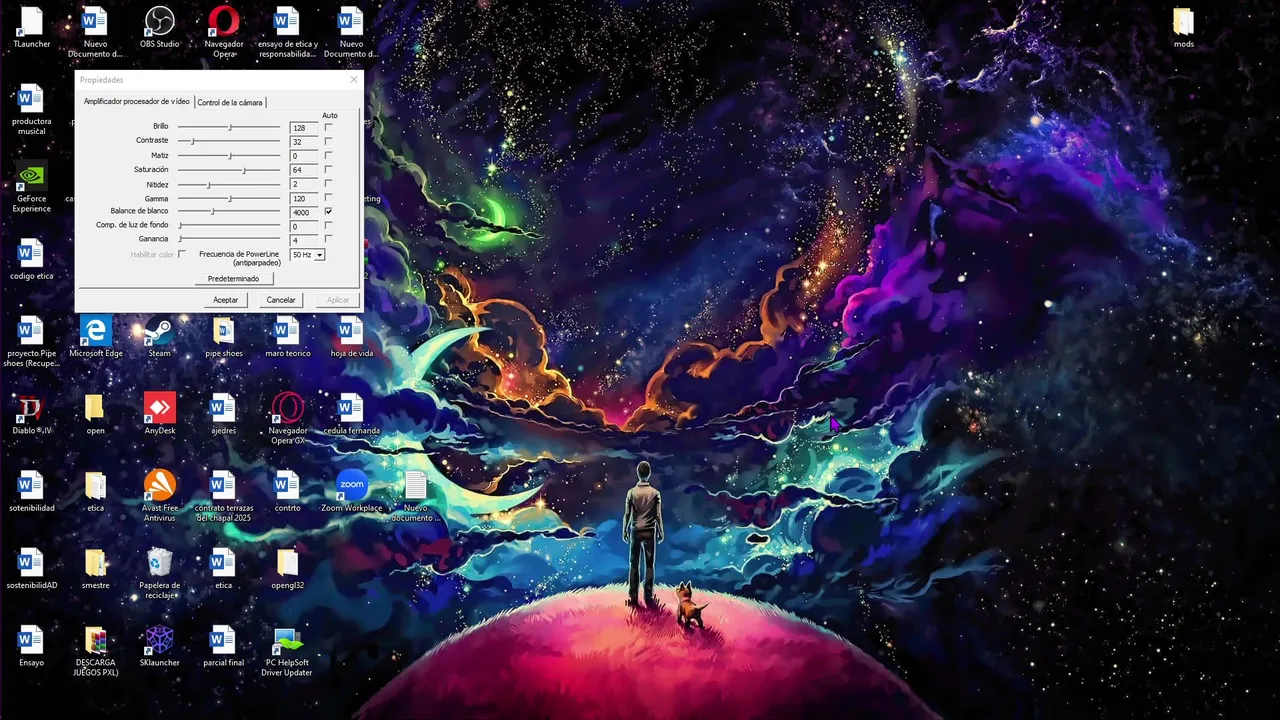Select the 'ajedres' Word document

(x=223, y=414)
